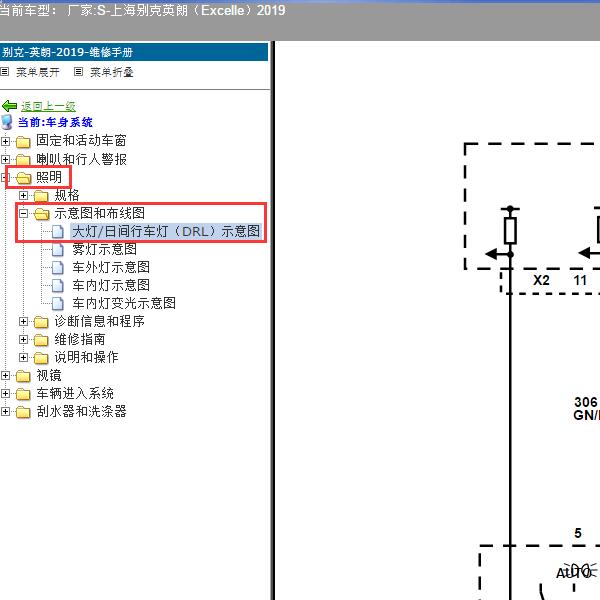
Task: Click the 菜单展开 expand-all button
Action: (38, 72)
